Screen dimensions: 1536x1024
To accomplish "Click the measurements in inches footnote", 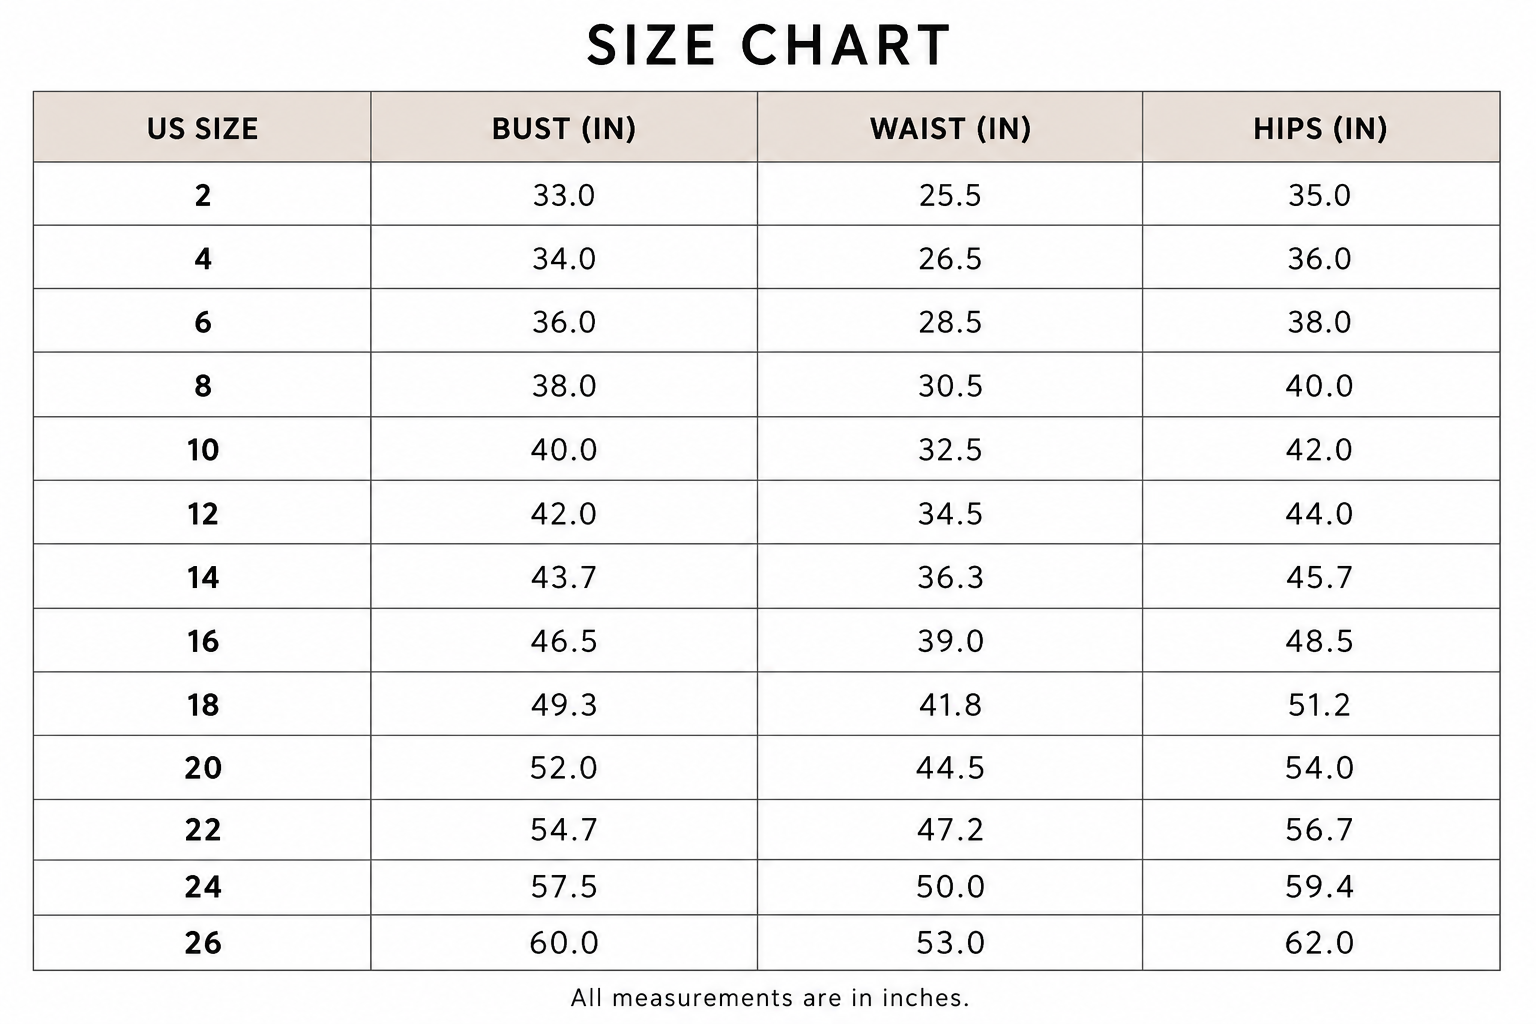I will coord(770,998).
